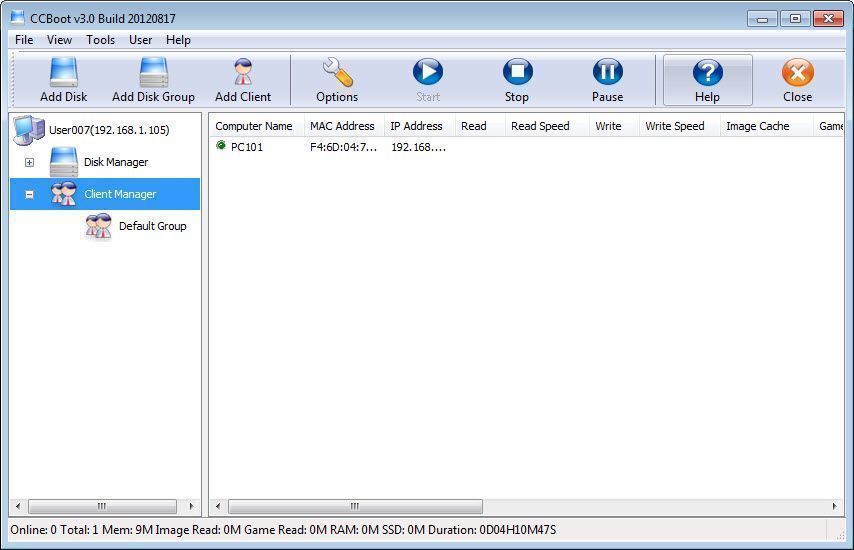Open the File menu
This screenshot has width=854, height=550.
pyautogui.click(x=24, y=40)
